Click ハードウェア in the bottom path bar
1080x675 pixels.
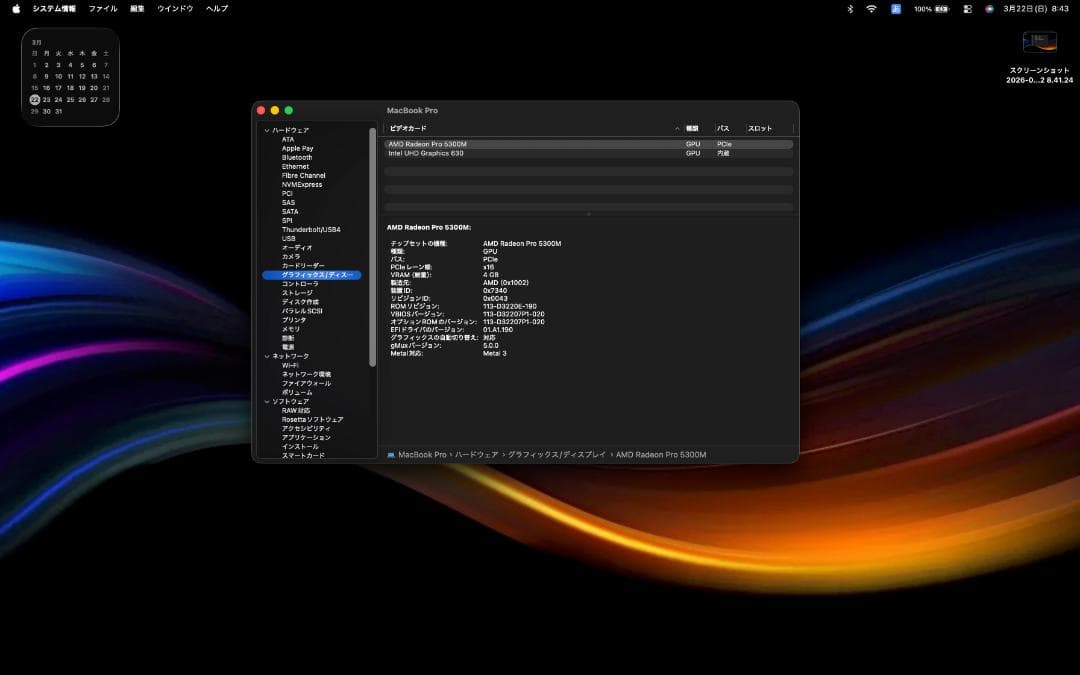[477, 455]
